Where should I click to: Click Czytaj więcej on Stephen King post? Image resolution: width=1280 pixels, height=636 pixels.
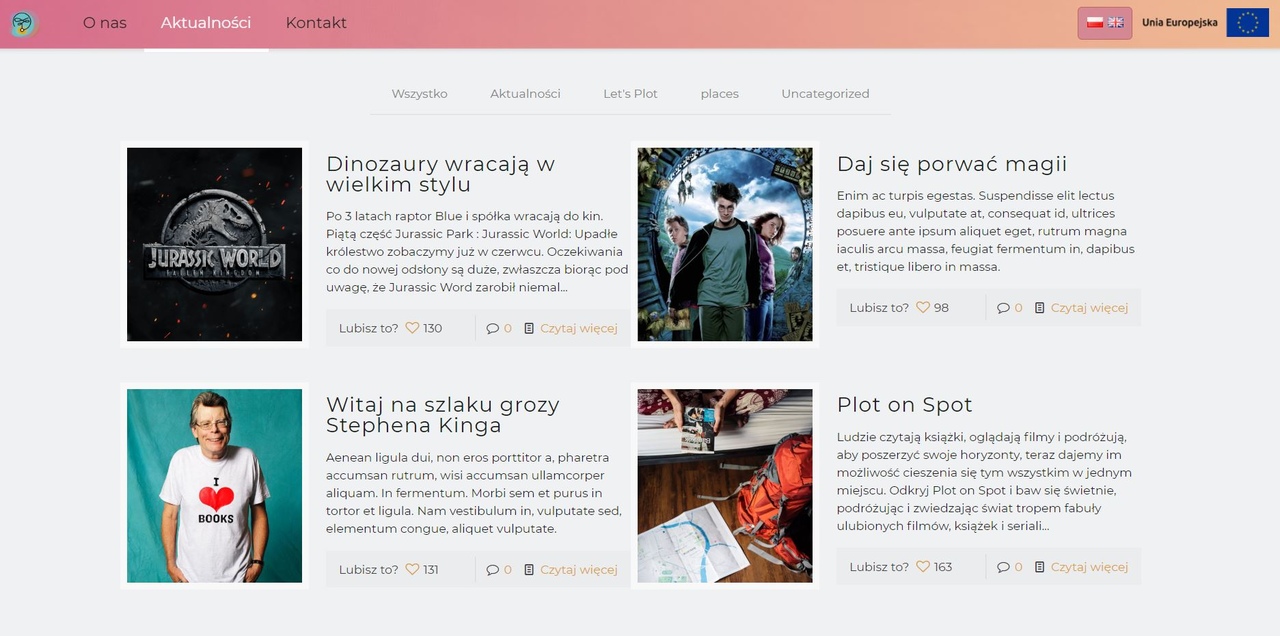coord(578,570)
